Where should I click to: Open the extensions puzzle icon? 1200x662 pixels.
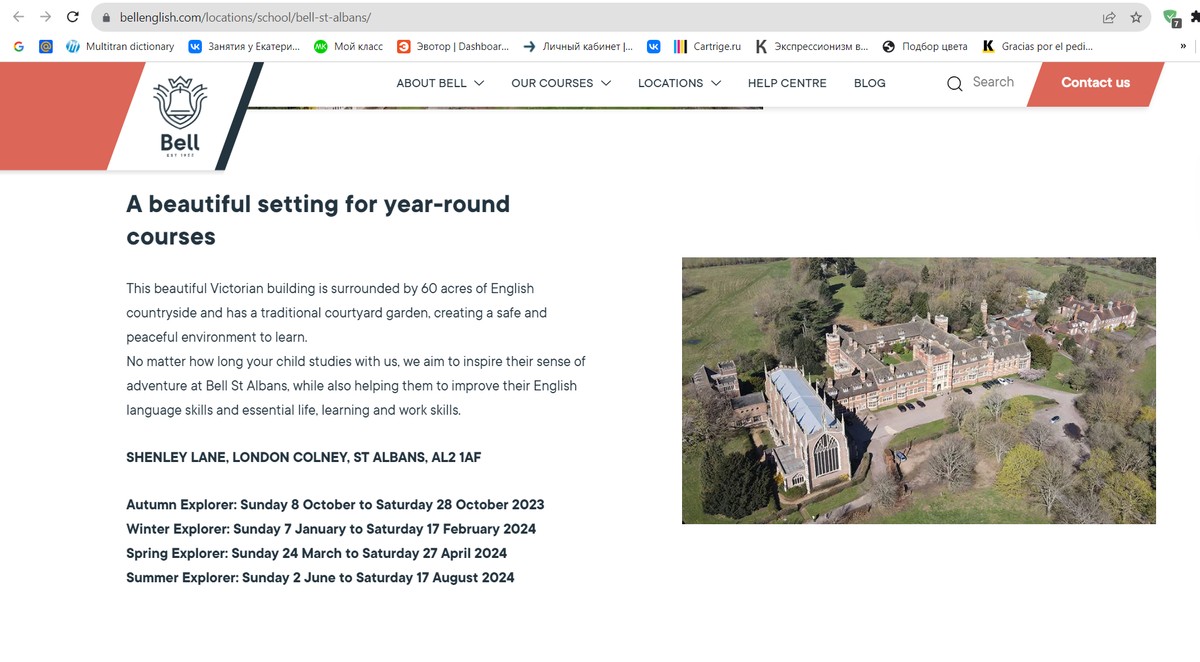point(1194,17)
